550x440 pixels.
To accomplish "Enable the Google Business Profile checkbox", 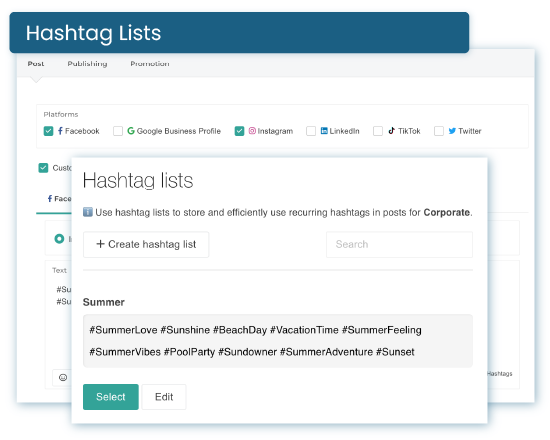I will (118, 131).
